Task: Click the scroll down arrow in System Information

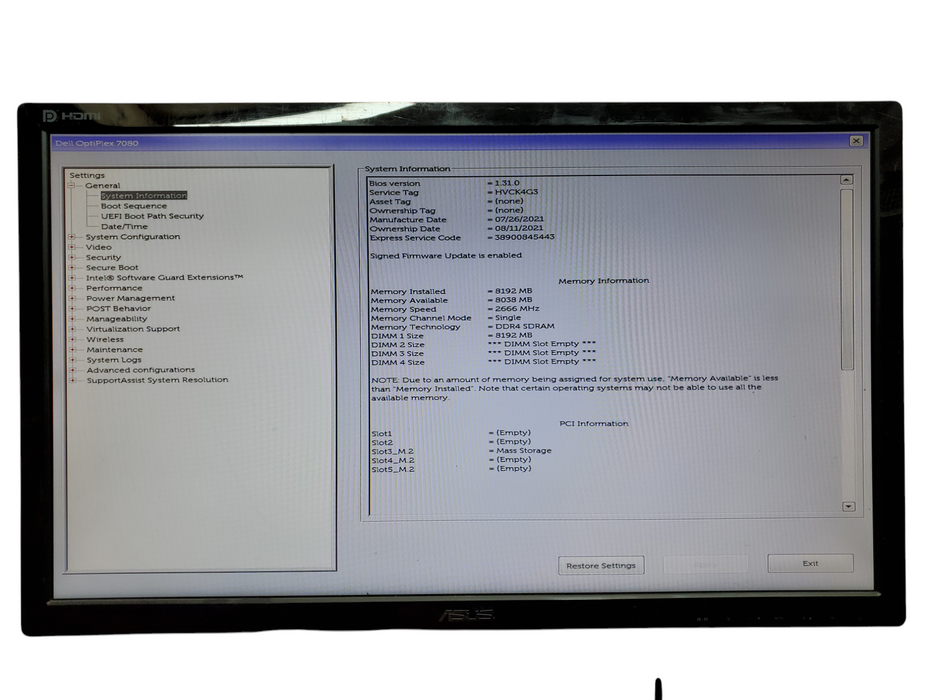Action: [849, 507]
